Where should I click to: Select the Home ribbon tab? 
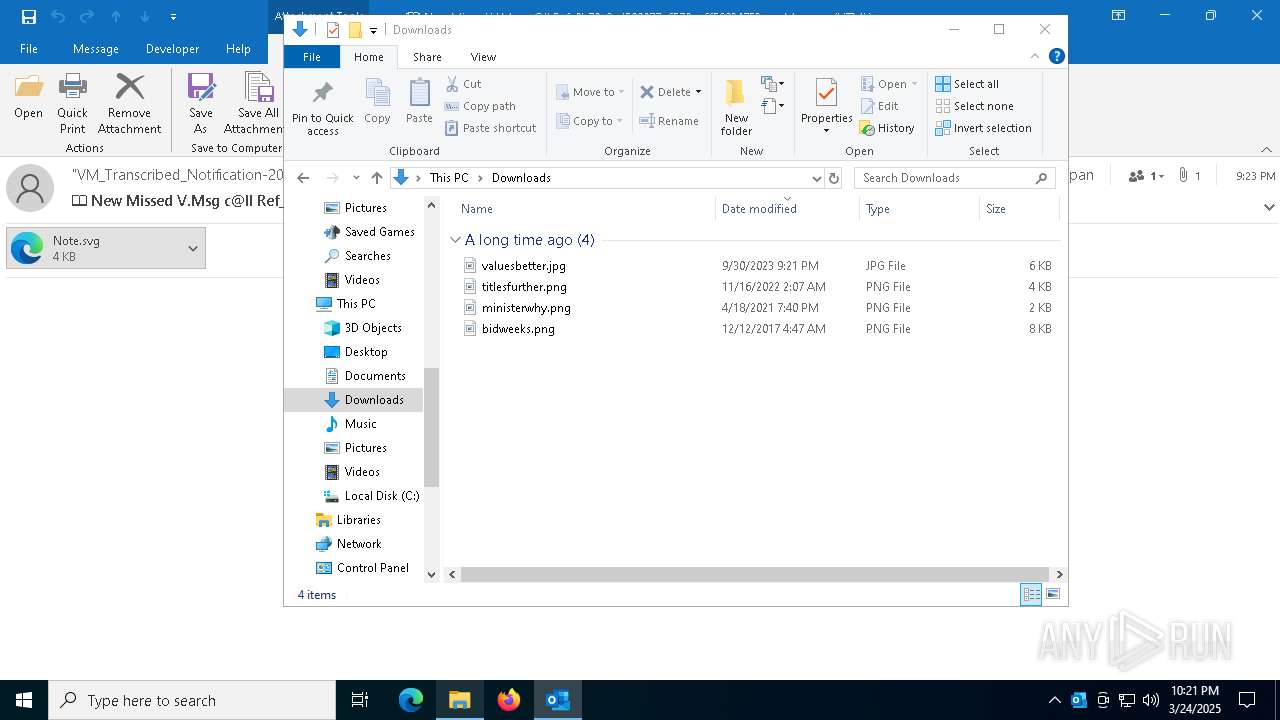[368, 57]
